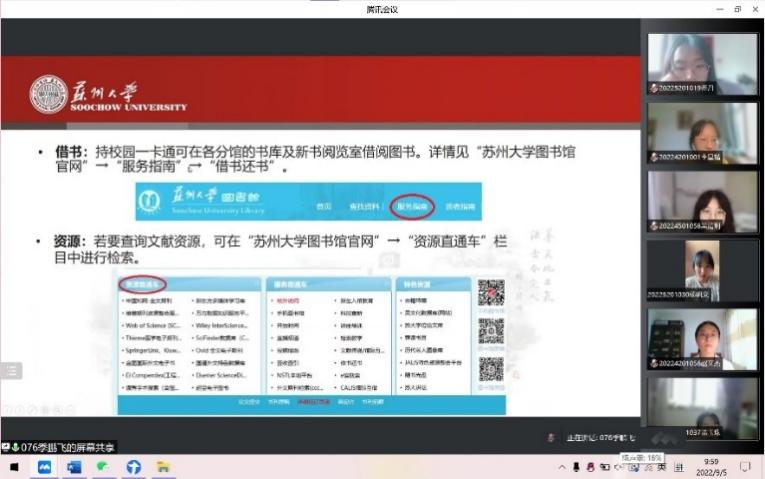Select the fourth participant video tile
765x479 pixels.
point(702,271)
